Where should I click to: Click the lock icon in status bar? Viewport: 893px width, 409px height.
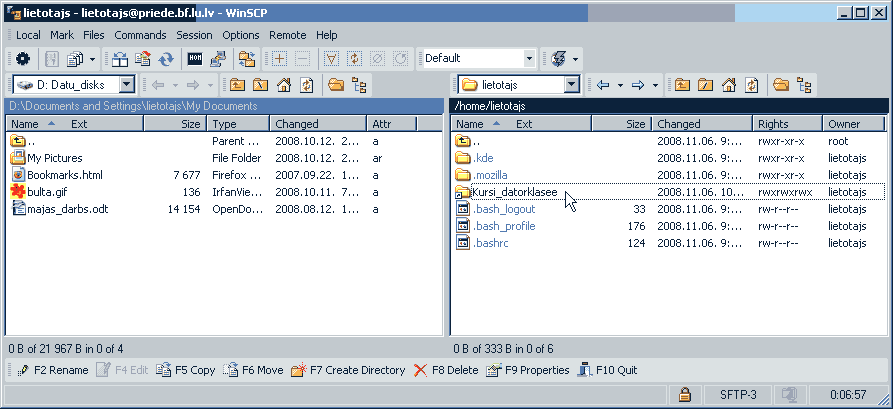coord(685,394)
